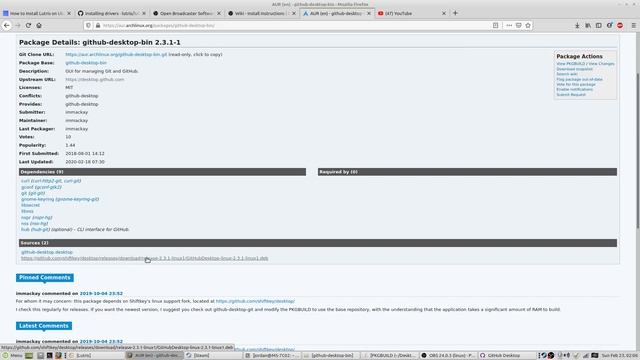The width and height of the screenshot is (640, 360).
Task: Switch to the GitHub Desktop taskbar window
Action: [x=507, y=356]
